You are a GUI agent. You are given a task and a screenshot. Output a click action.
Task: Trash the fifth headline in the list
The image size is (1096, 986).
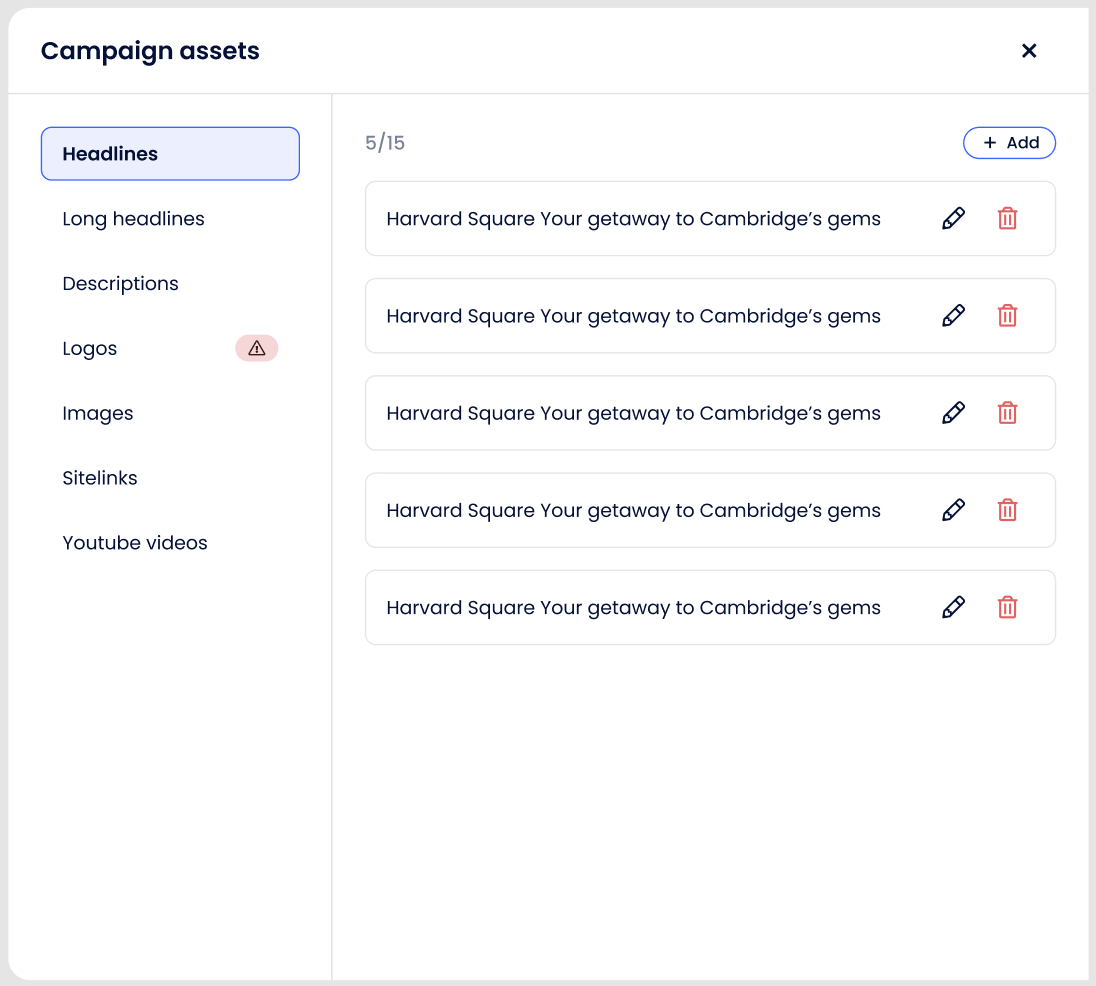(1007, 607)
